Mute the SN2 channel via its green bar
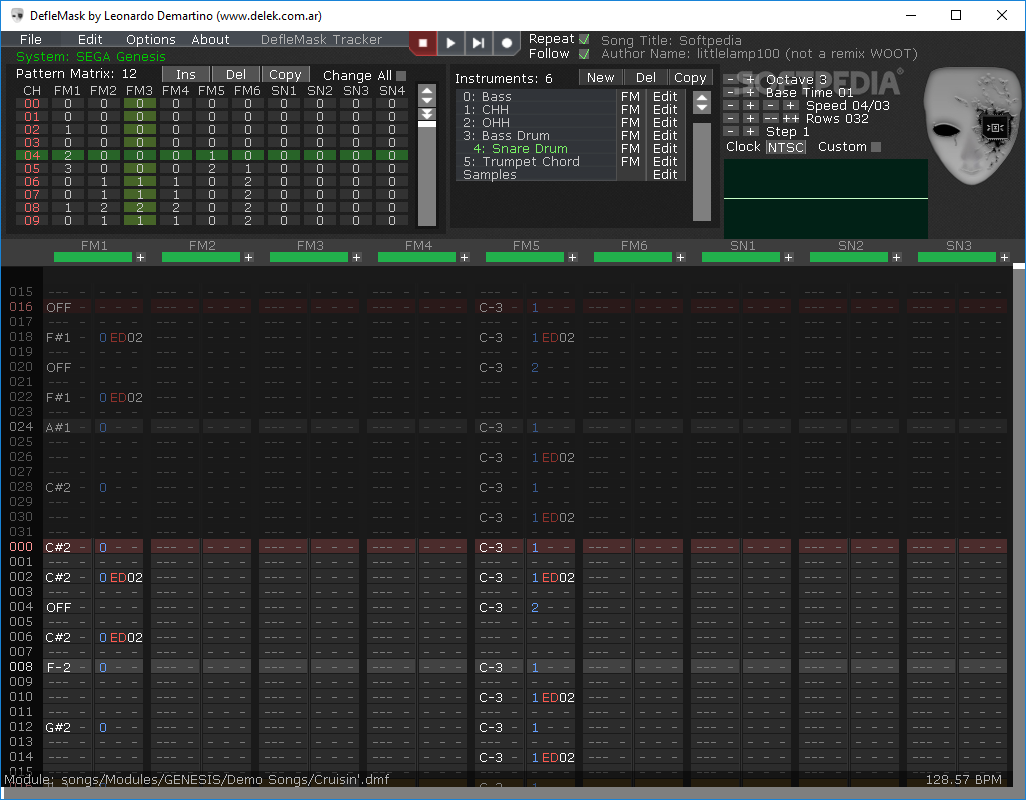 [849, 258]
